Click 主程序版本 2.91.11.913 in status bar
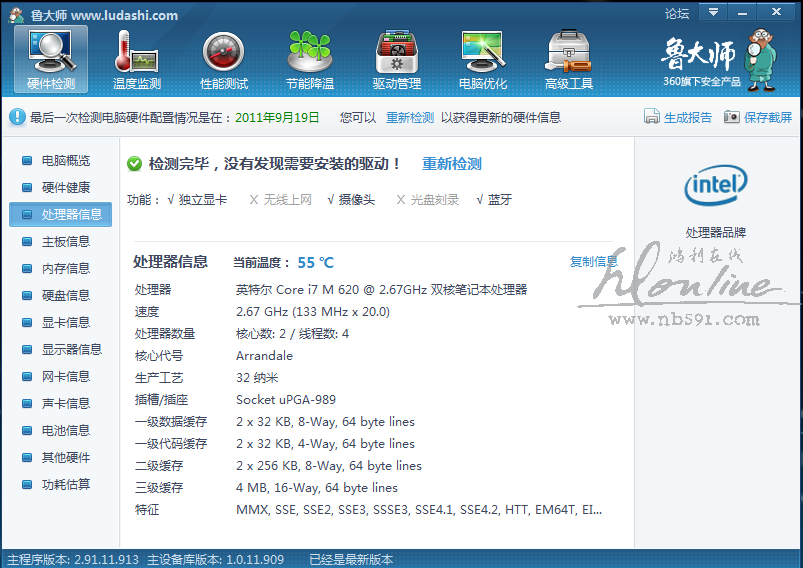This screenshot has width=803, height=568. pos(73,559)
